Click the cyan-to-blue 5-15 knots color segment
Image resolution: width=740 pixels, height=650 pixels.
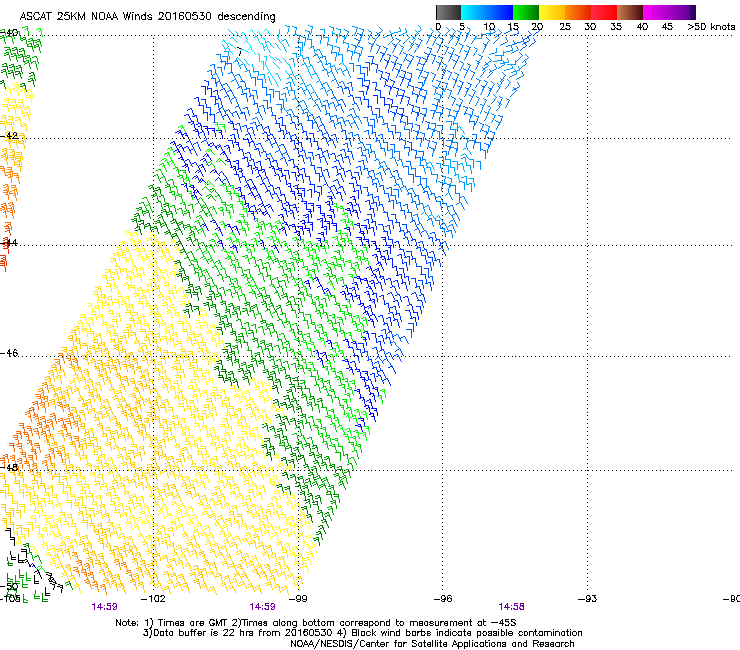[487, 12]
